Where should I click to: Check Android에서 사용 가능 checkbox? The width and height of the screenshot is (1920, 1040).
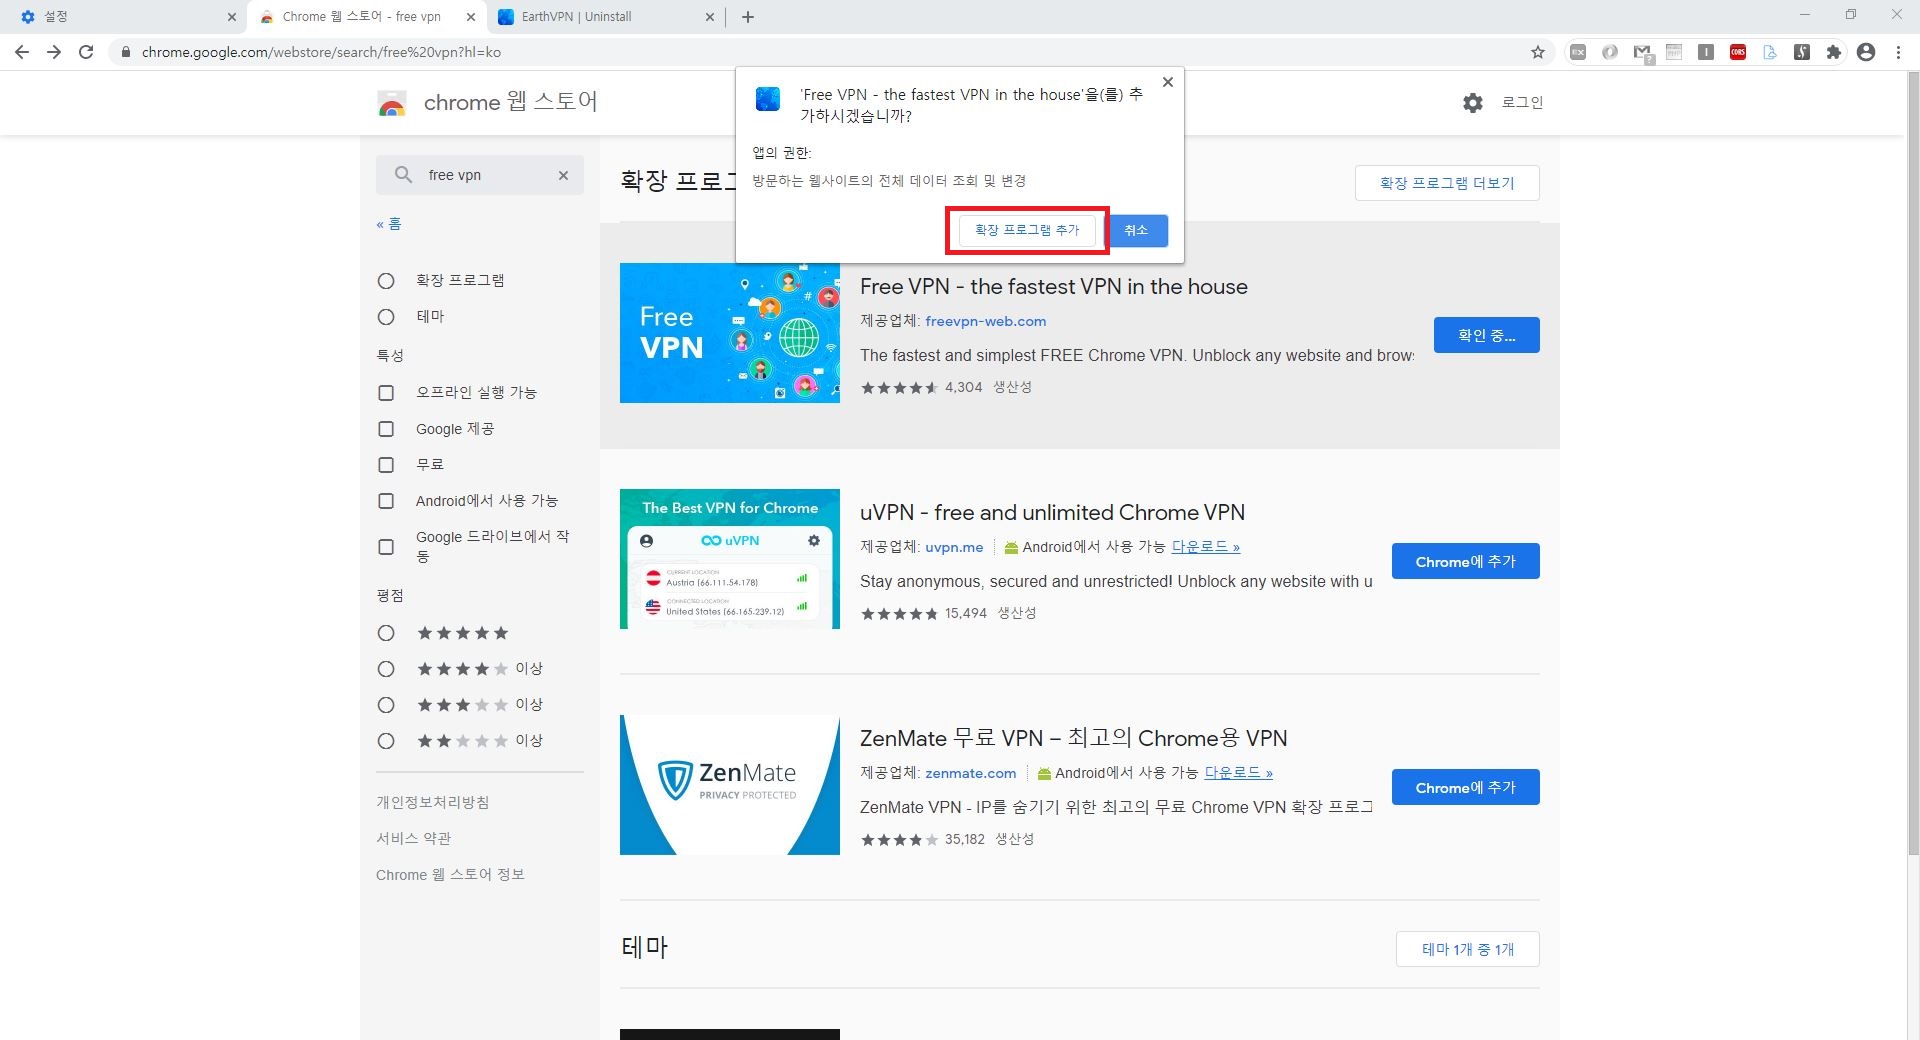pos(386,501)
